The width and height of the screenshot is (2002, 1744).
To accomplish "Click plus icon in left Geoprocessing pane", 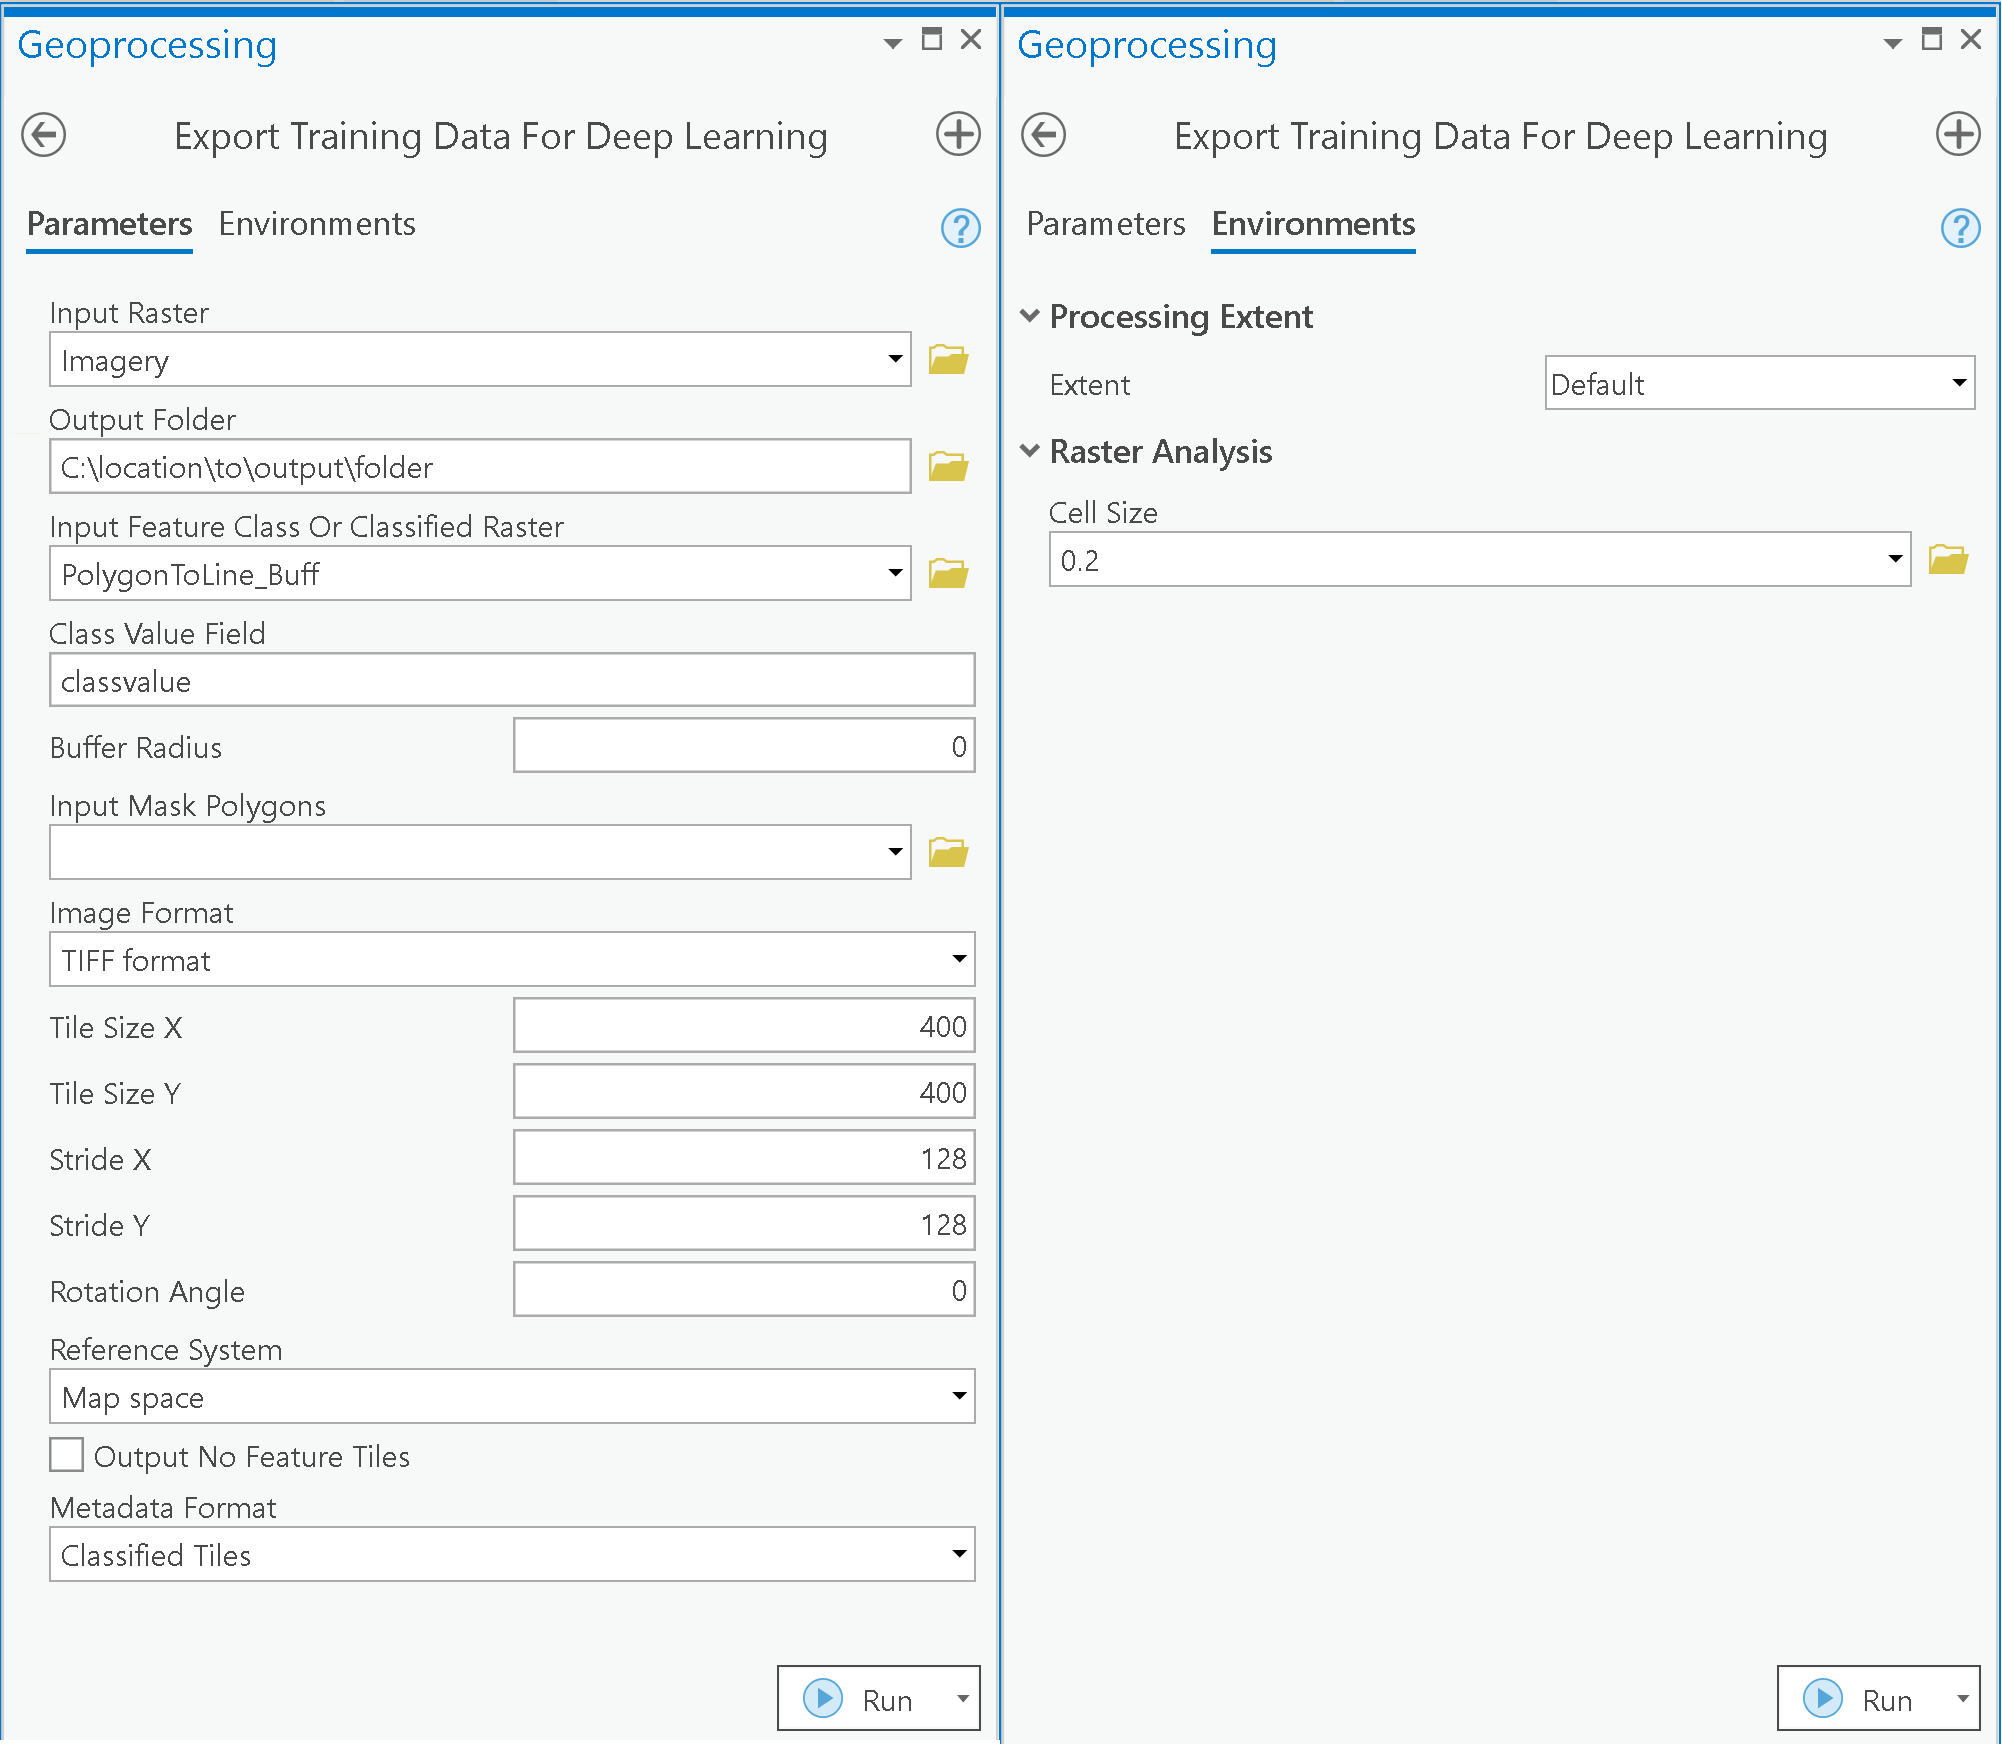I will click(x=957, y=134).
